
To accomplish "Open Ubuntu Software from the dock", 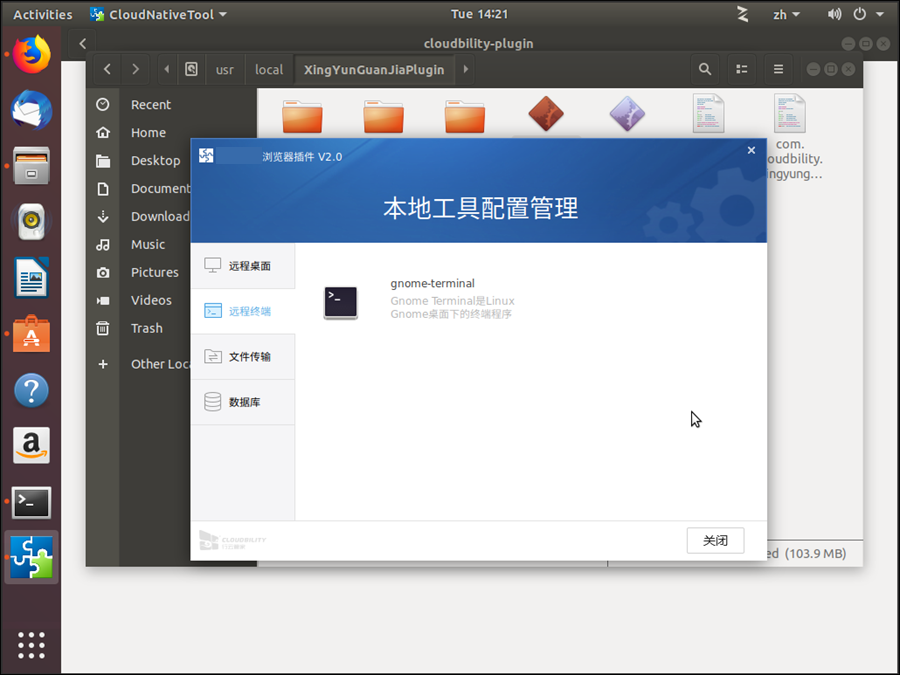I will [31, 334].
